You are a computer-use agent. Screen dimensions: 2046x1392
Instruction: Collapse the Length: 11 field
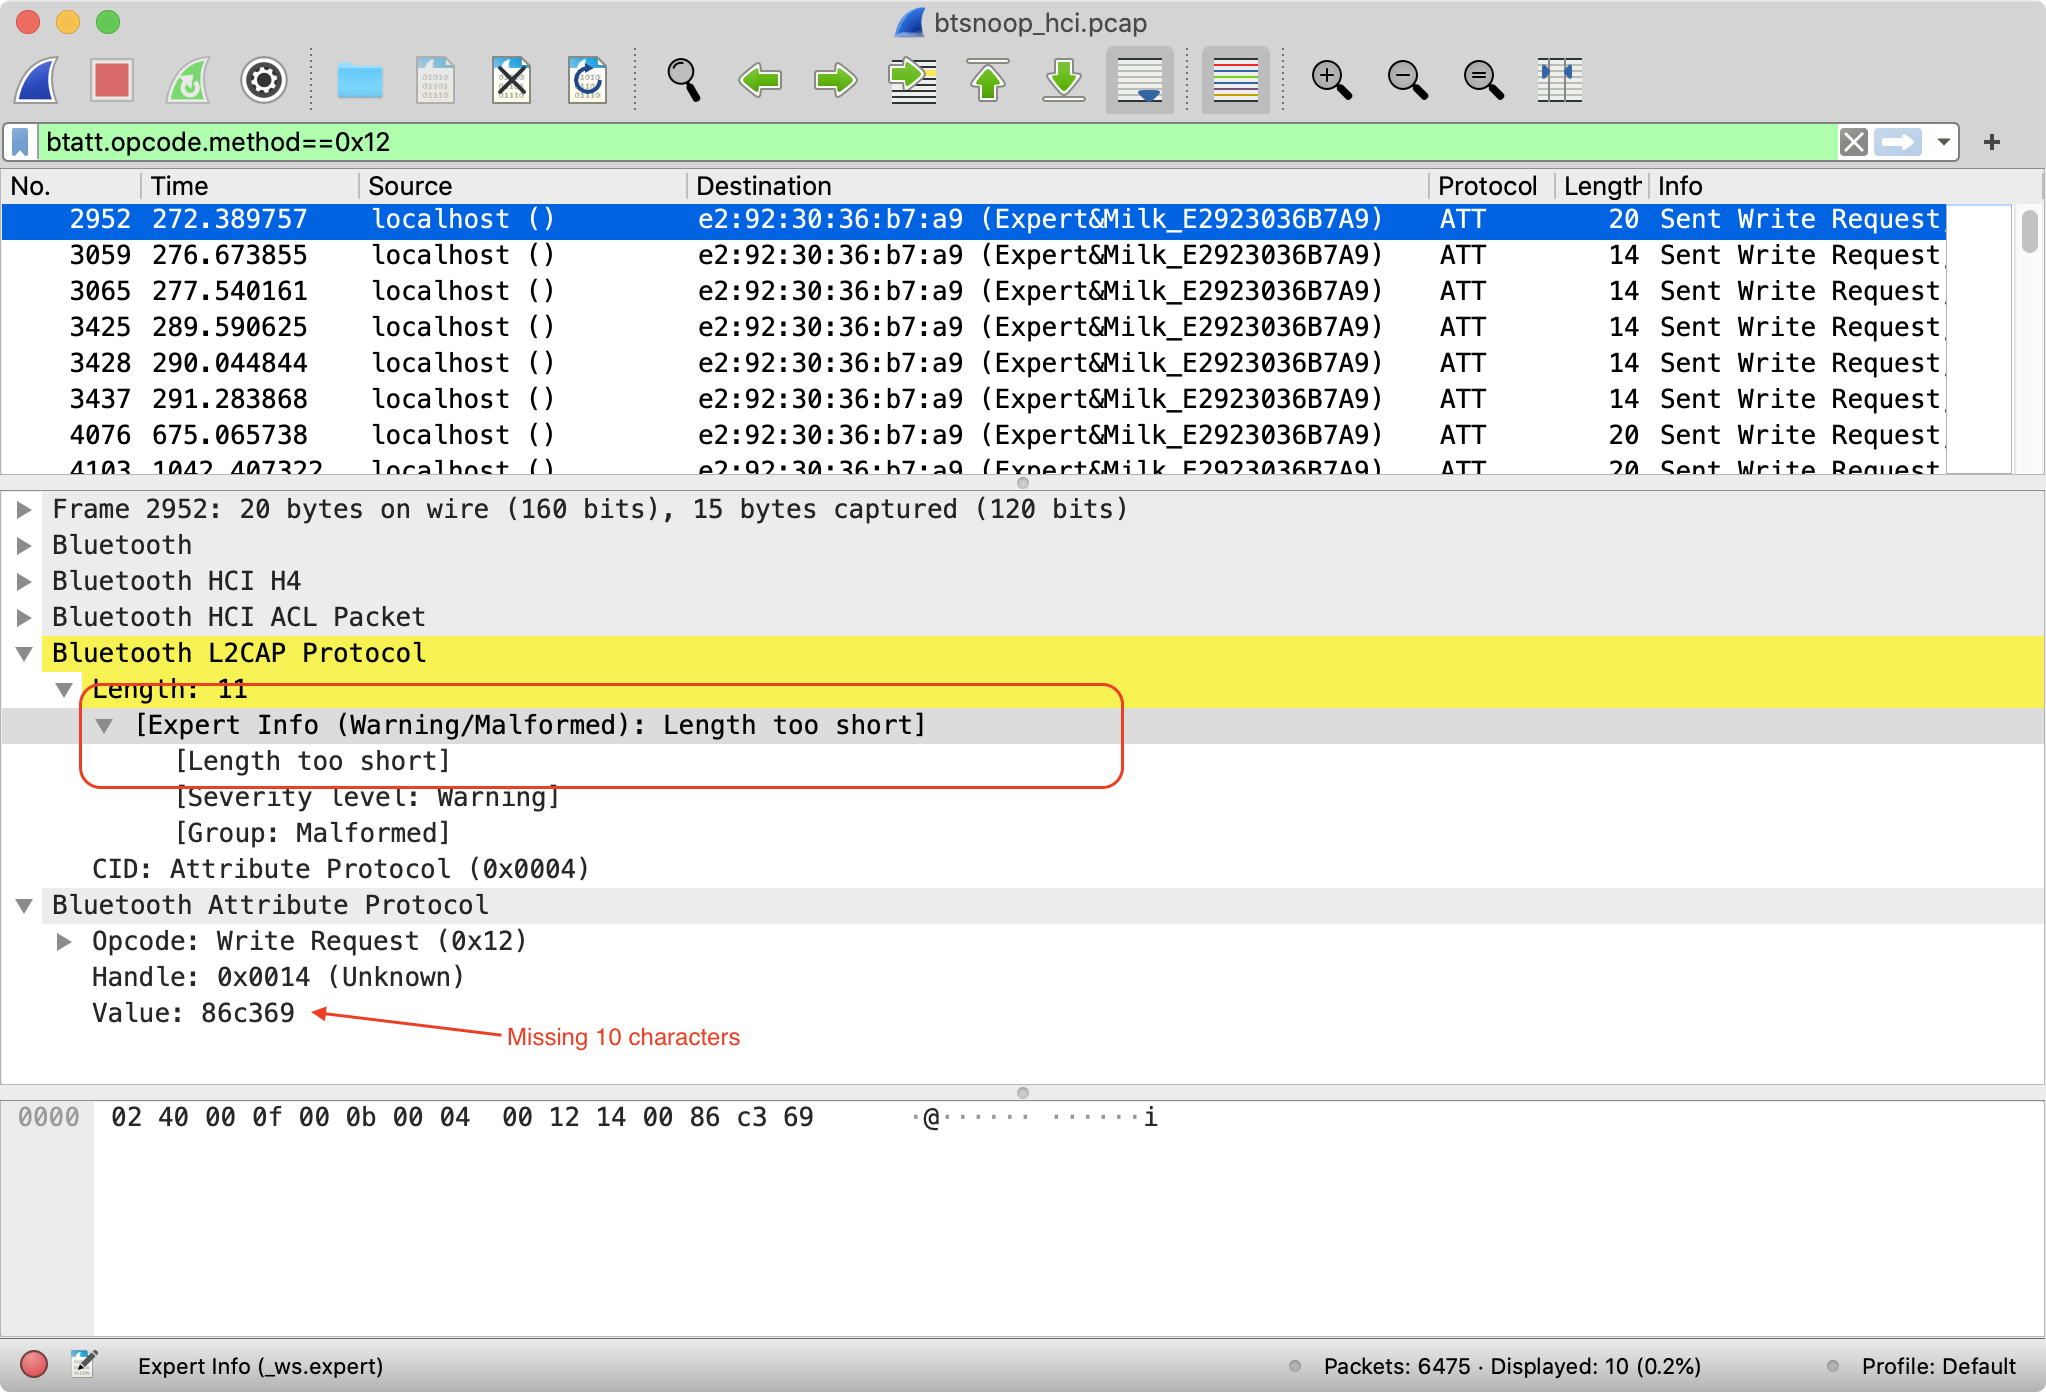(x=64, y=689)
